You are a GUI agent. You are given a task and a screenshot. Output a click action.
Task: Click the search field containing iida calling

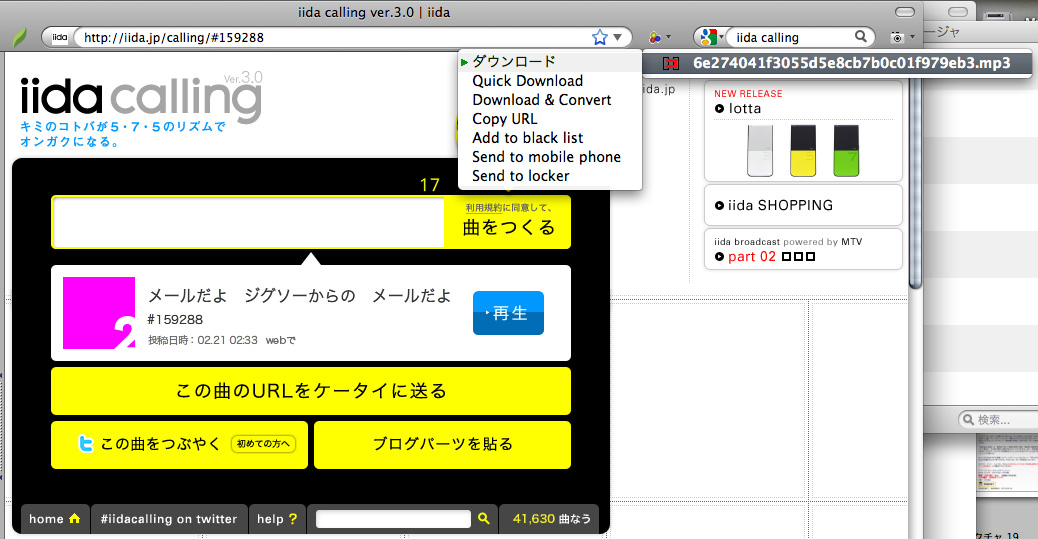pos(791,38)
